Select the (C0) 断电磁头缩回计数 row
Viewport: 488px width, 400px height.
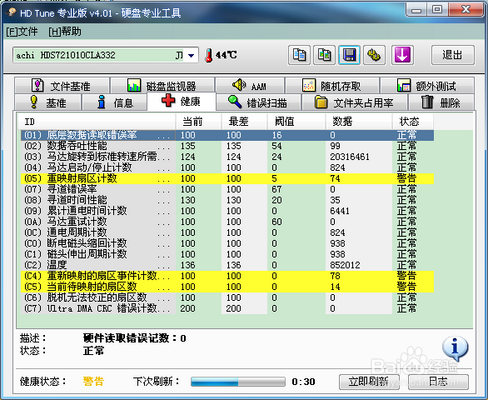[x=227, y=243]
